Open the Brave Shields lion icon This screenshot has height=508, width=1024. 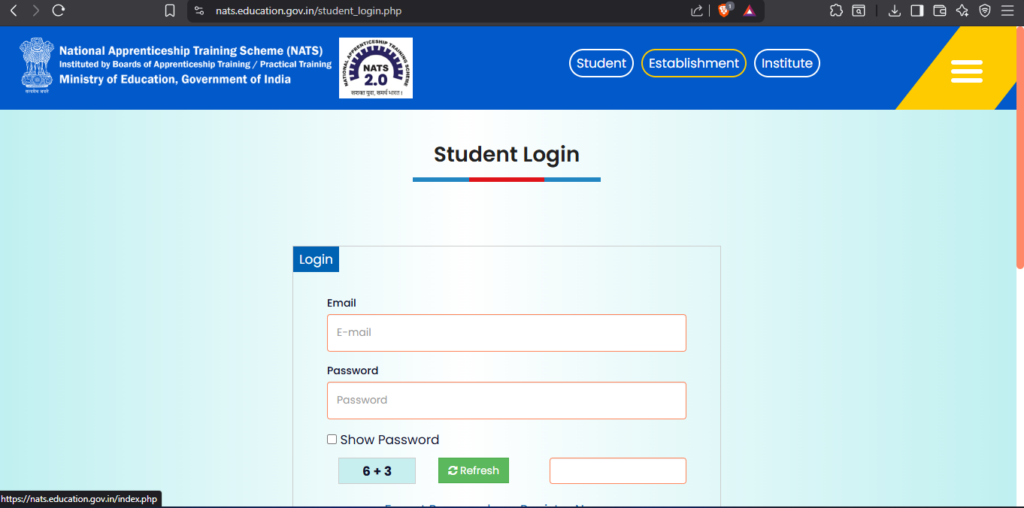724,10
